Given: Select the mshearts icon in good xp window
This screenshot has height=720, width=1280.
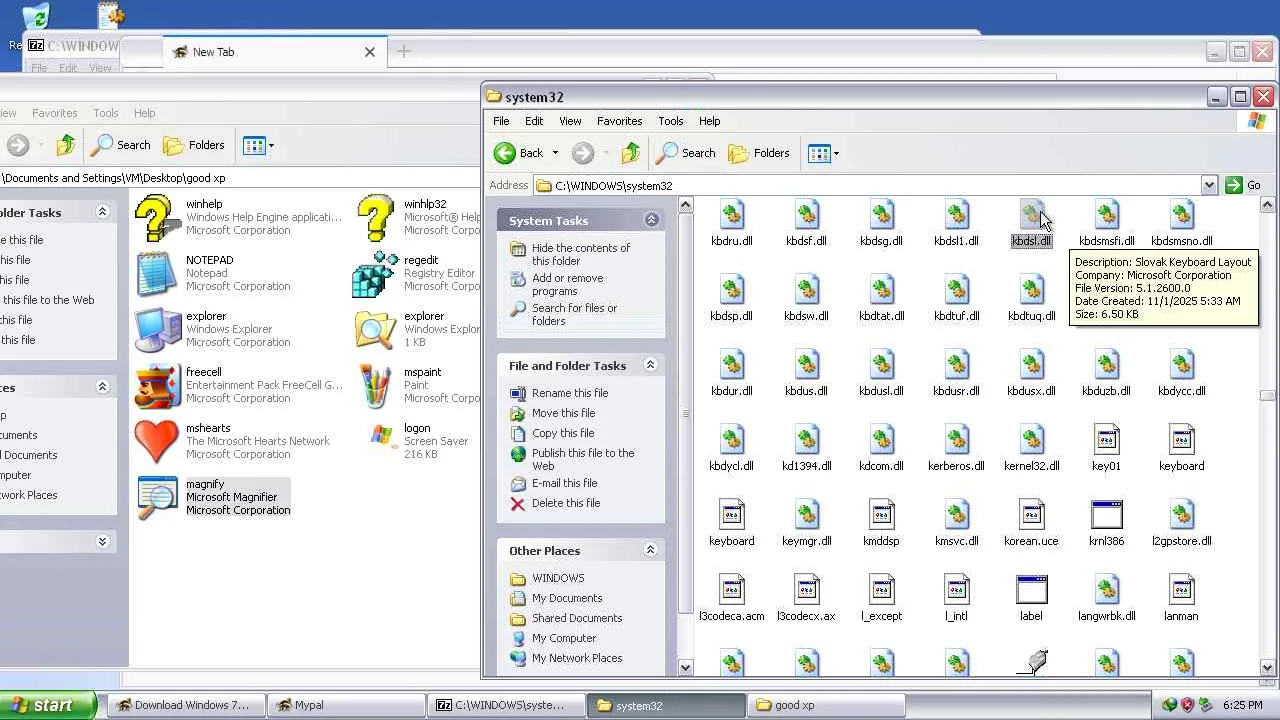Looking at the screenshot, I should [157, 441].
